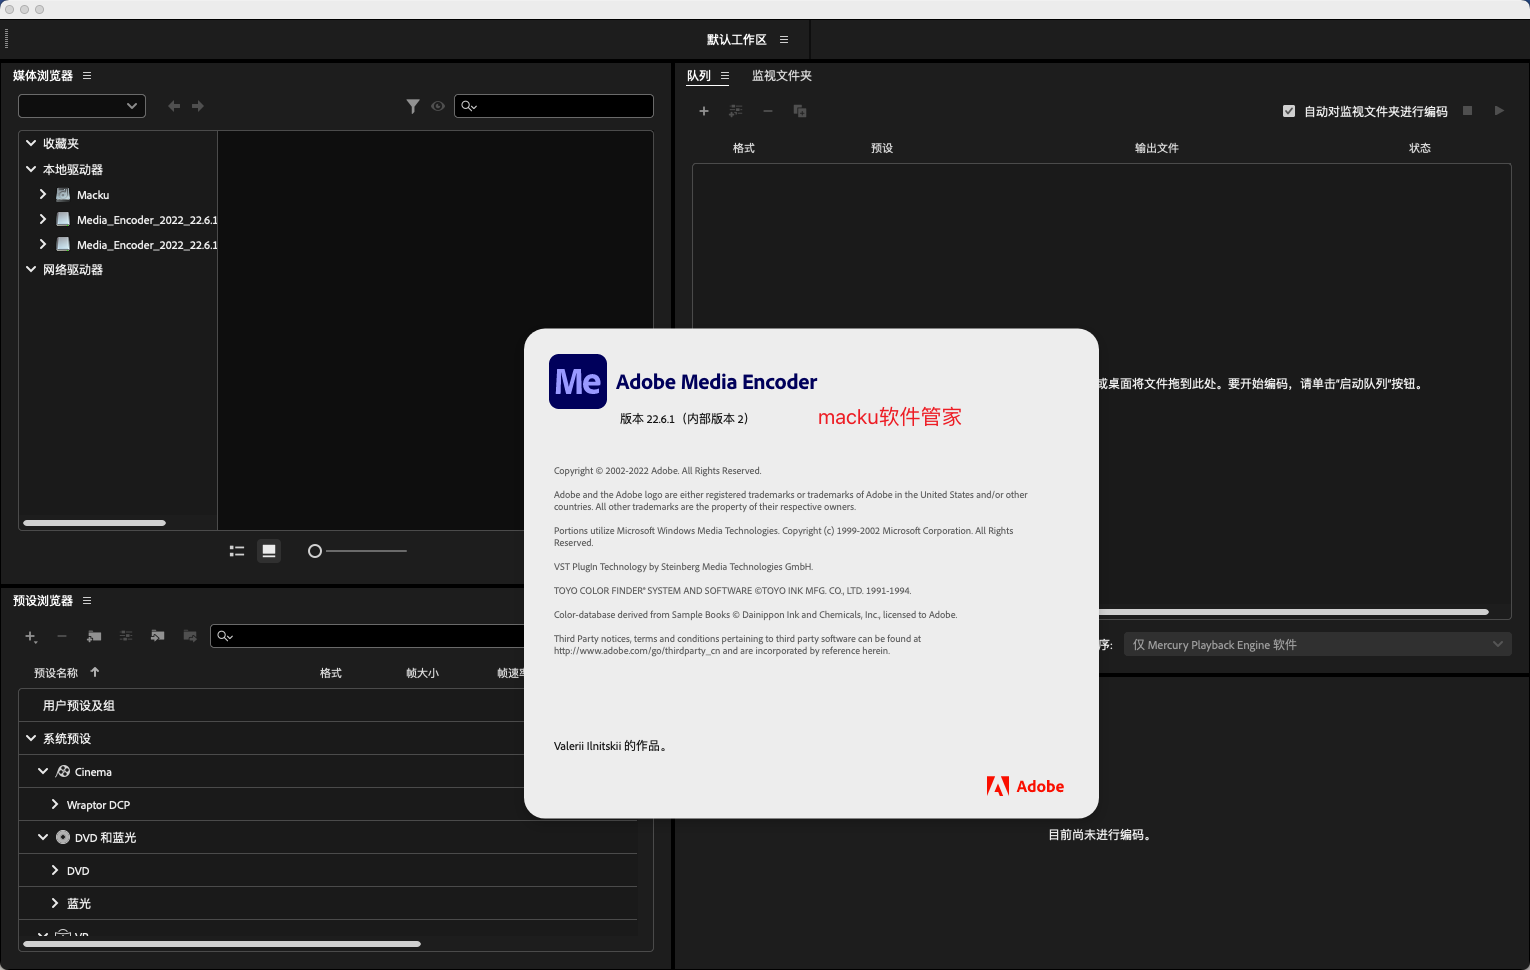Image resolution: width=1530 pixels, height=970 pixels.
Task: Click the media browser search field
Action: [554, 106]
